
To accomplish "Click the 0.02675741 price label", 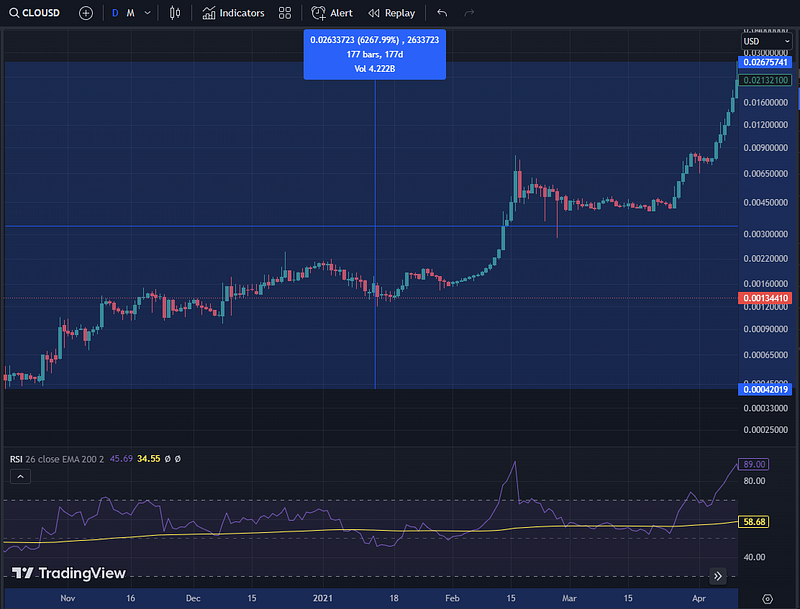I will (x=765, y=62).
